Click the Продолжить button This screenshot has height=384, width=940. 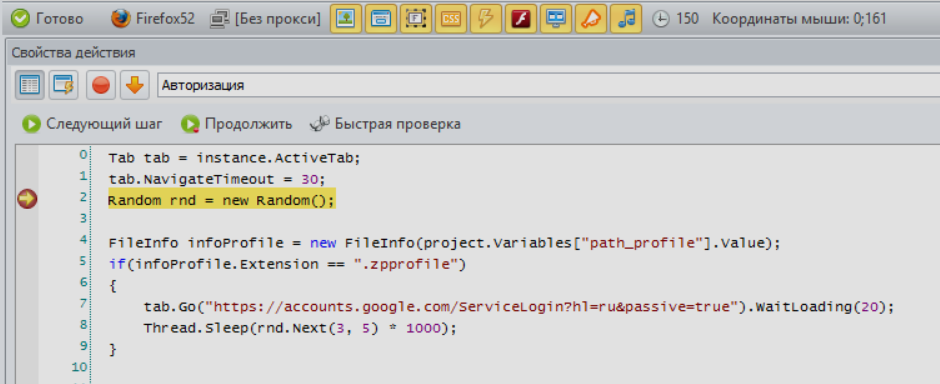pyautogui.click(x=236, y=124)
